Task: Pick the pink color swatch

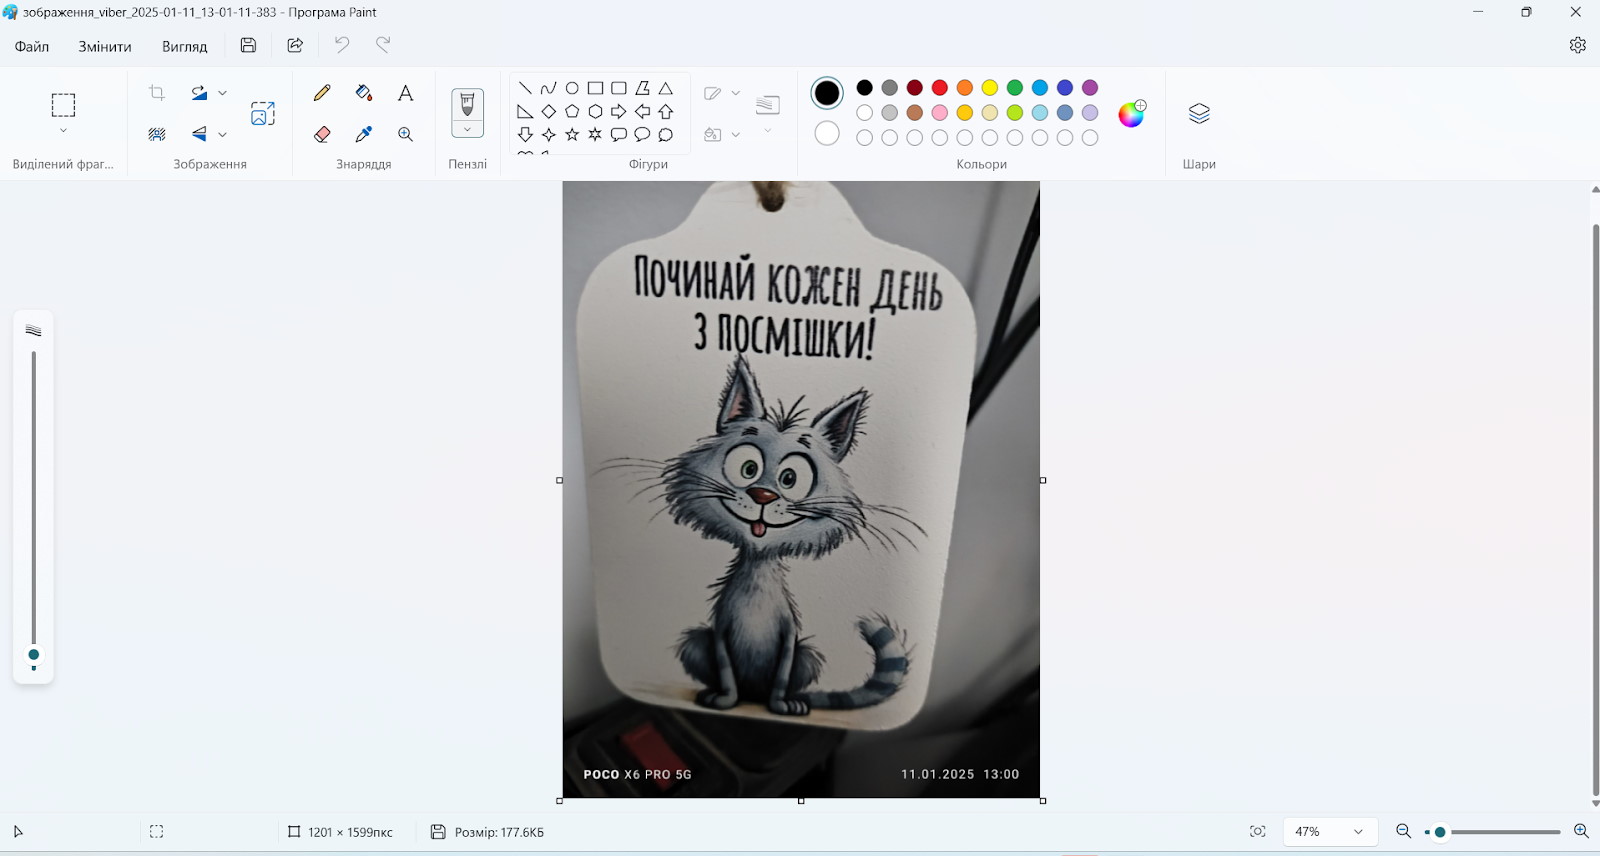Action: pos(940,113)
